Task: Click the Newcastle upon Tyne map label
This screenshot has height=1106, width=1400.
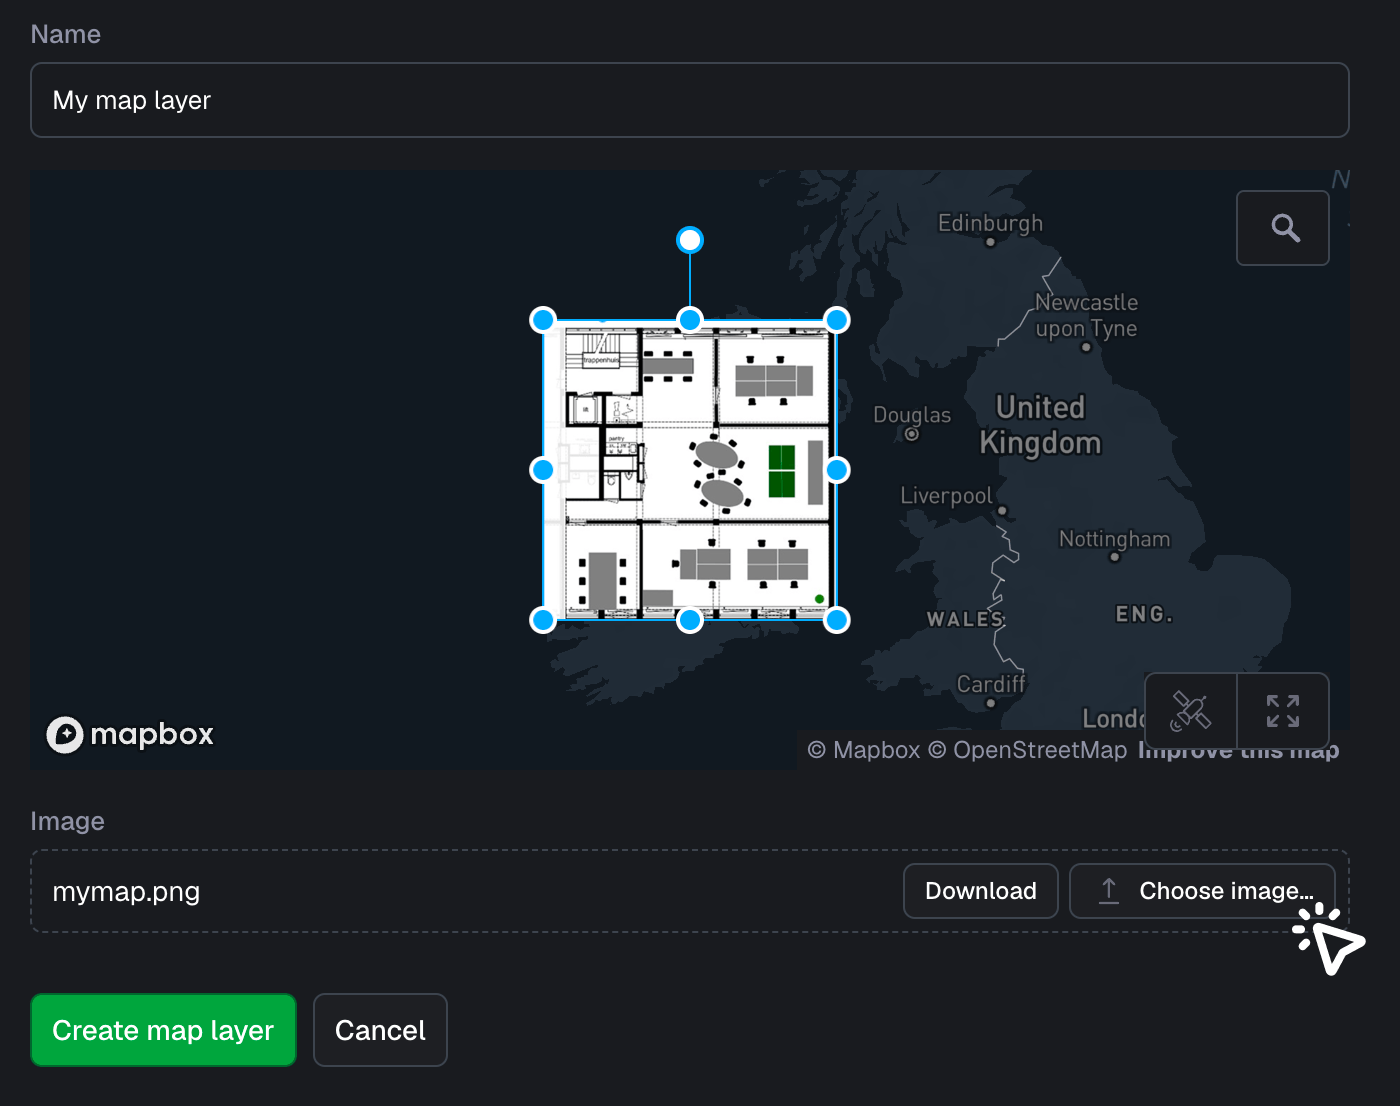Action: (x=1086, y=315)
